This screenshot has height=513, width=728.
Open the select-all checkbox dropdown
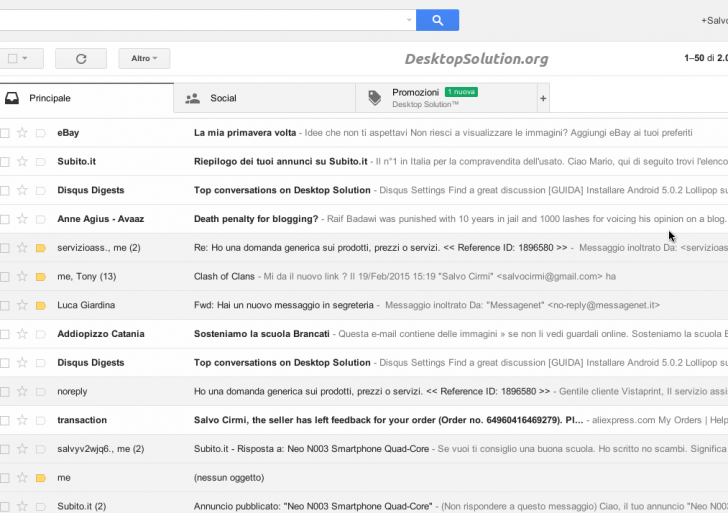[x=24, y=59]
